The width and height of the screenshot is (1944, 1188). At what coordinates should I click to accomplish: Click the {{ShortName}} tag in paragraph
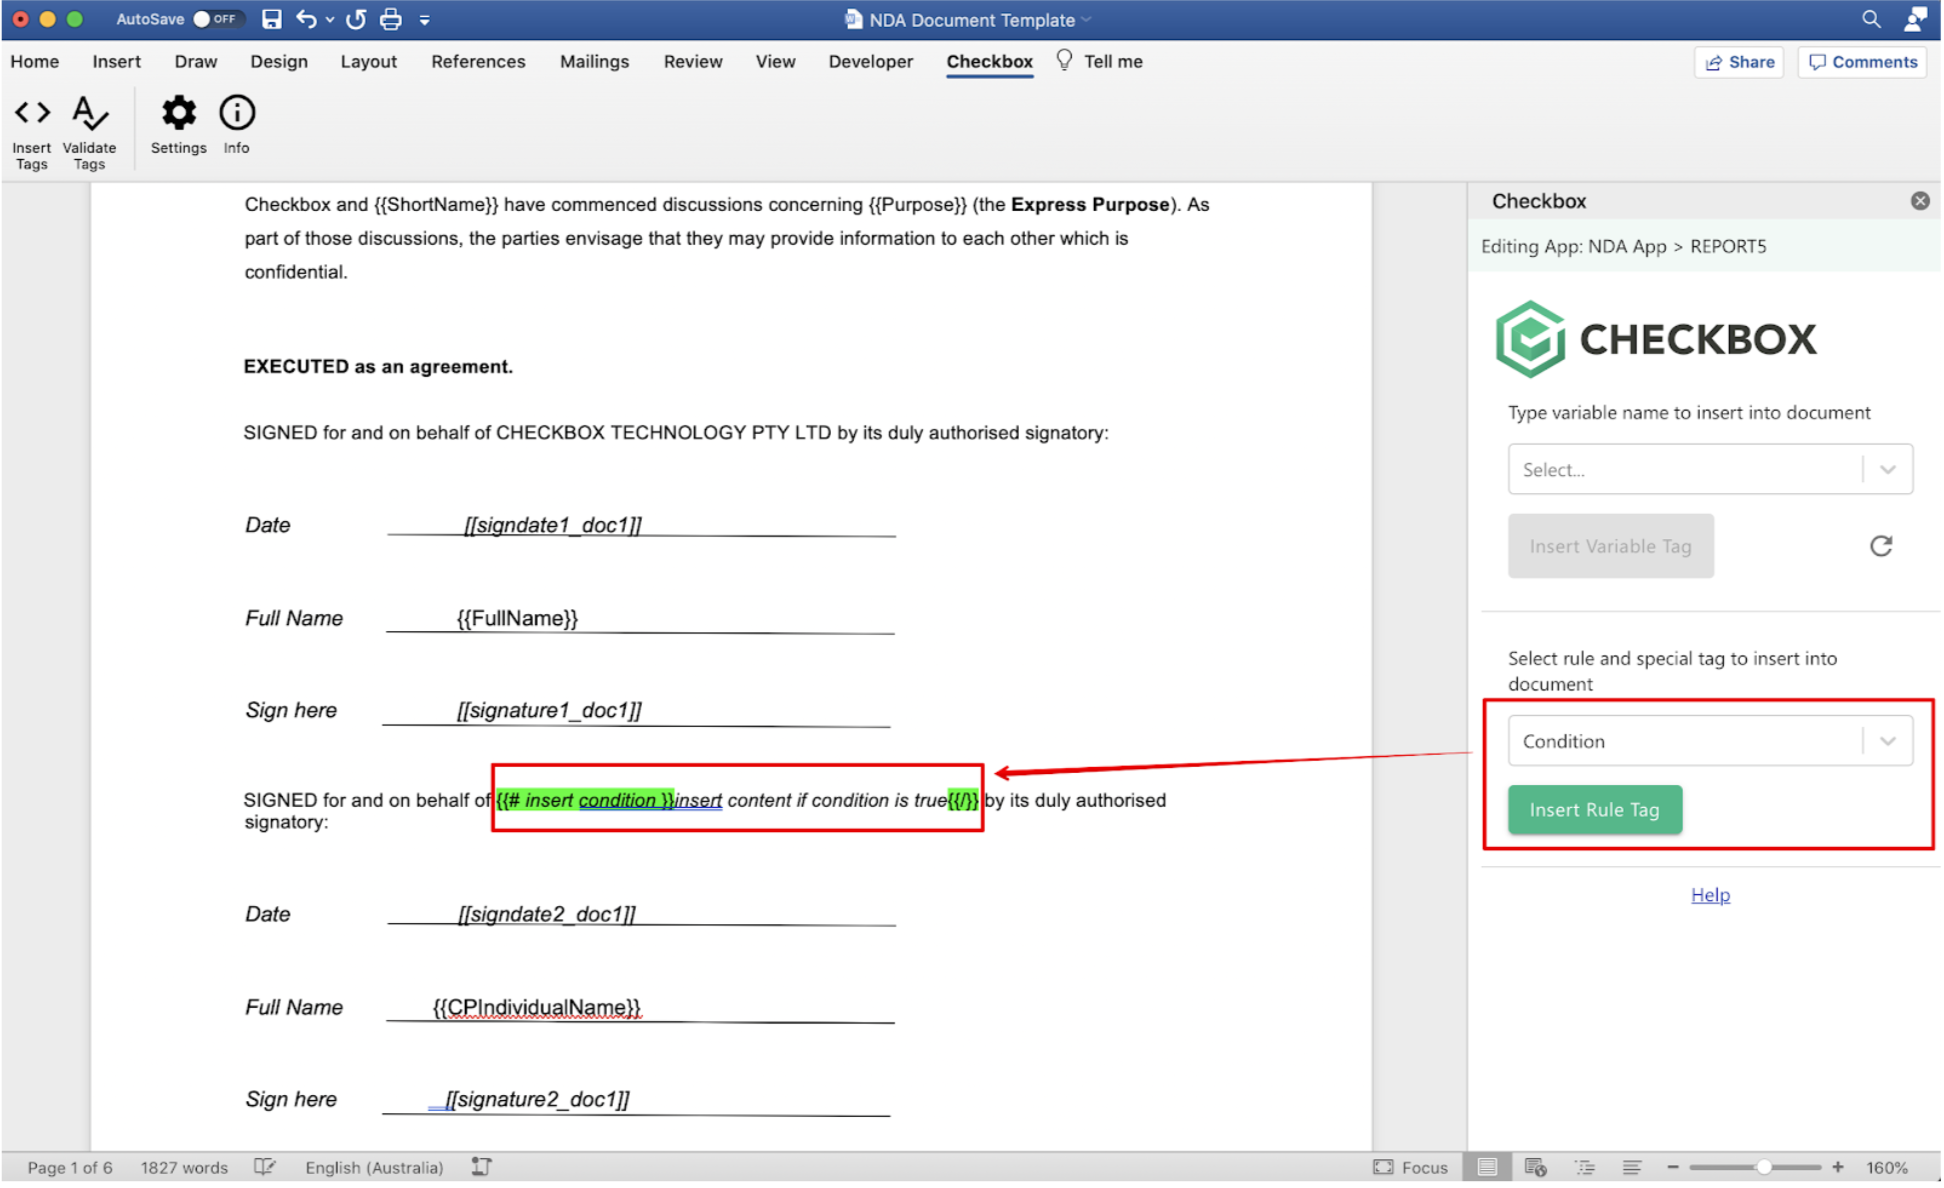pos(435,204)
